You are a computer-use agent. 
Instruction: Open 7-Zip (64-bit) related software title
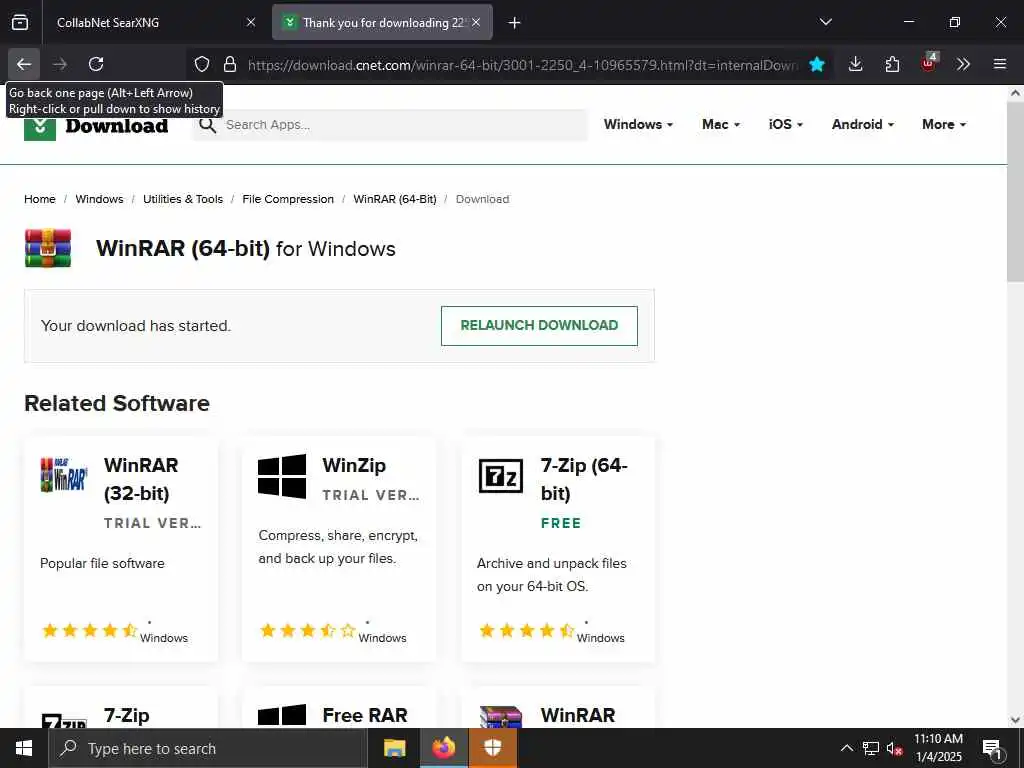[584, 479]
